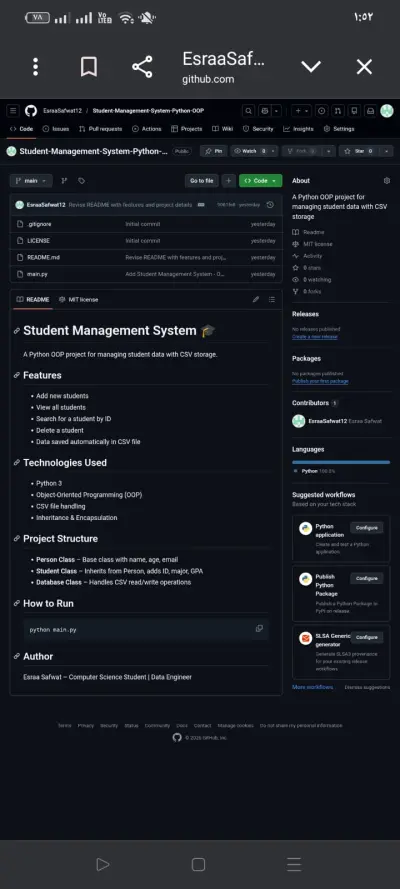Click Publish your first package link
This screenshot has width=400, height=889.
point(320,381)
